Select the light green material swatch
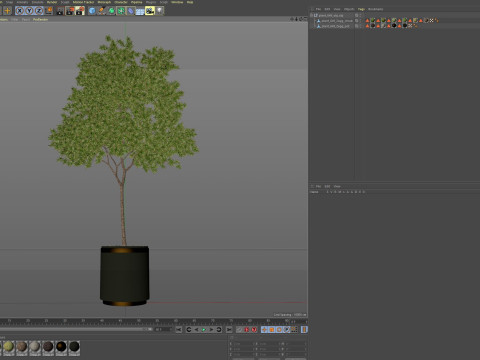 tap(9, 347)
